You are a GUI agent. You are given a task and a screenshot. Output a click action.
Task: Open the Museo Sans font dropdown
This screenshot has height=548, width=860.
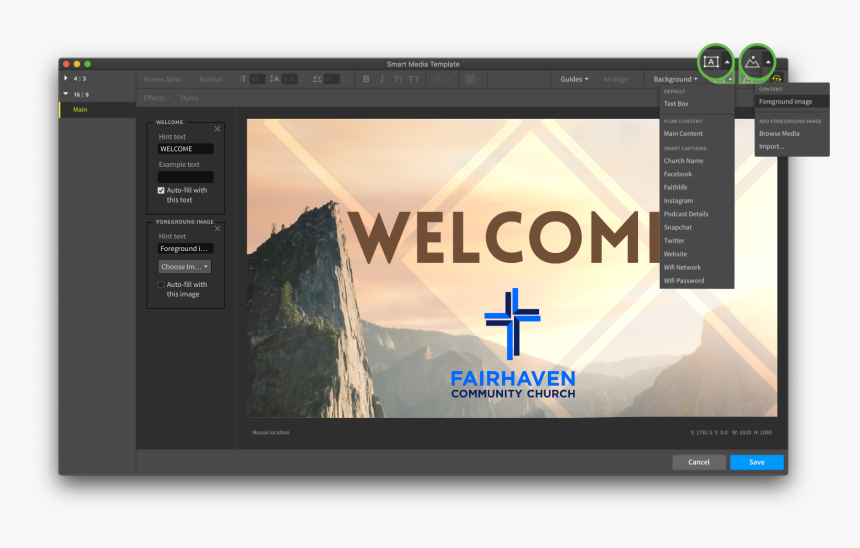[167, 80]
